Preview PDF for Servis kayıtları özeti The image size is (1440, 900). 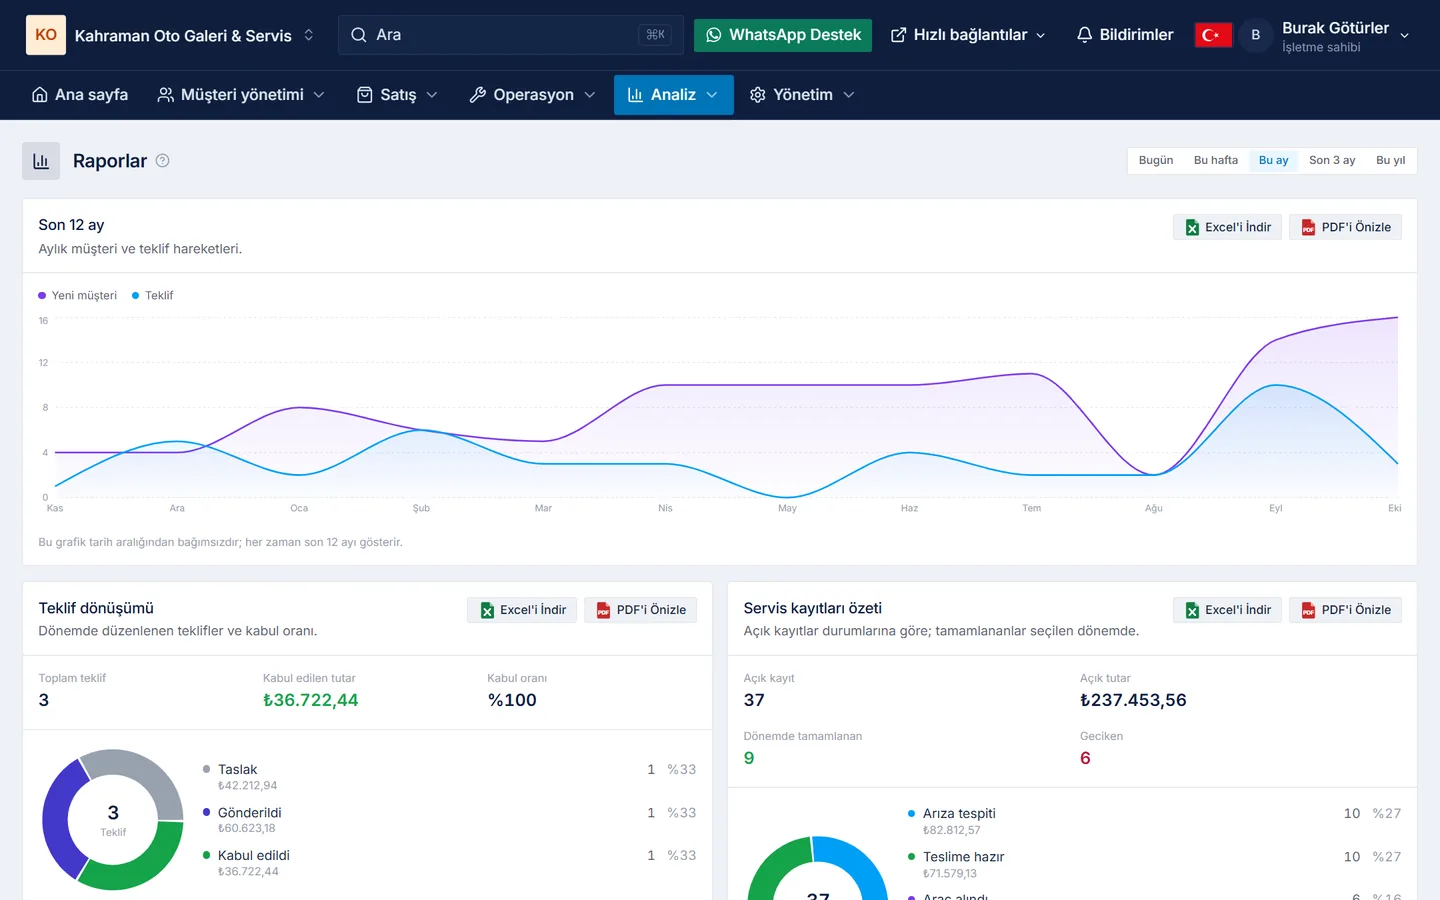pos(1345,610)
